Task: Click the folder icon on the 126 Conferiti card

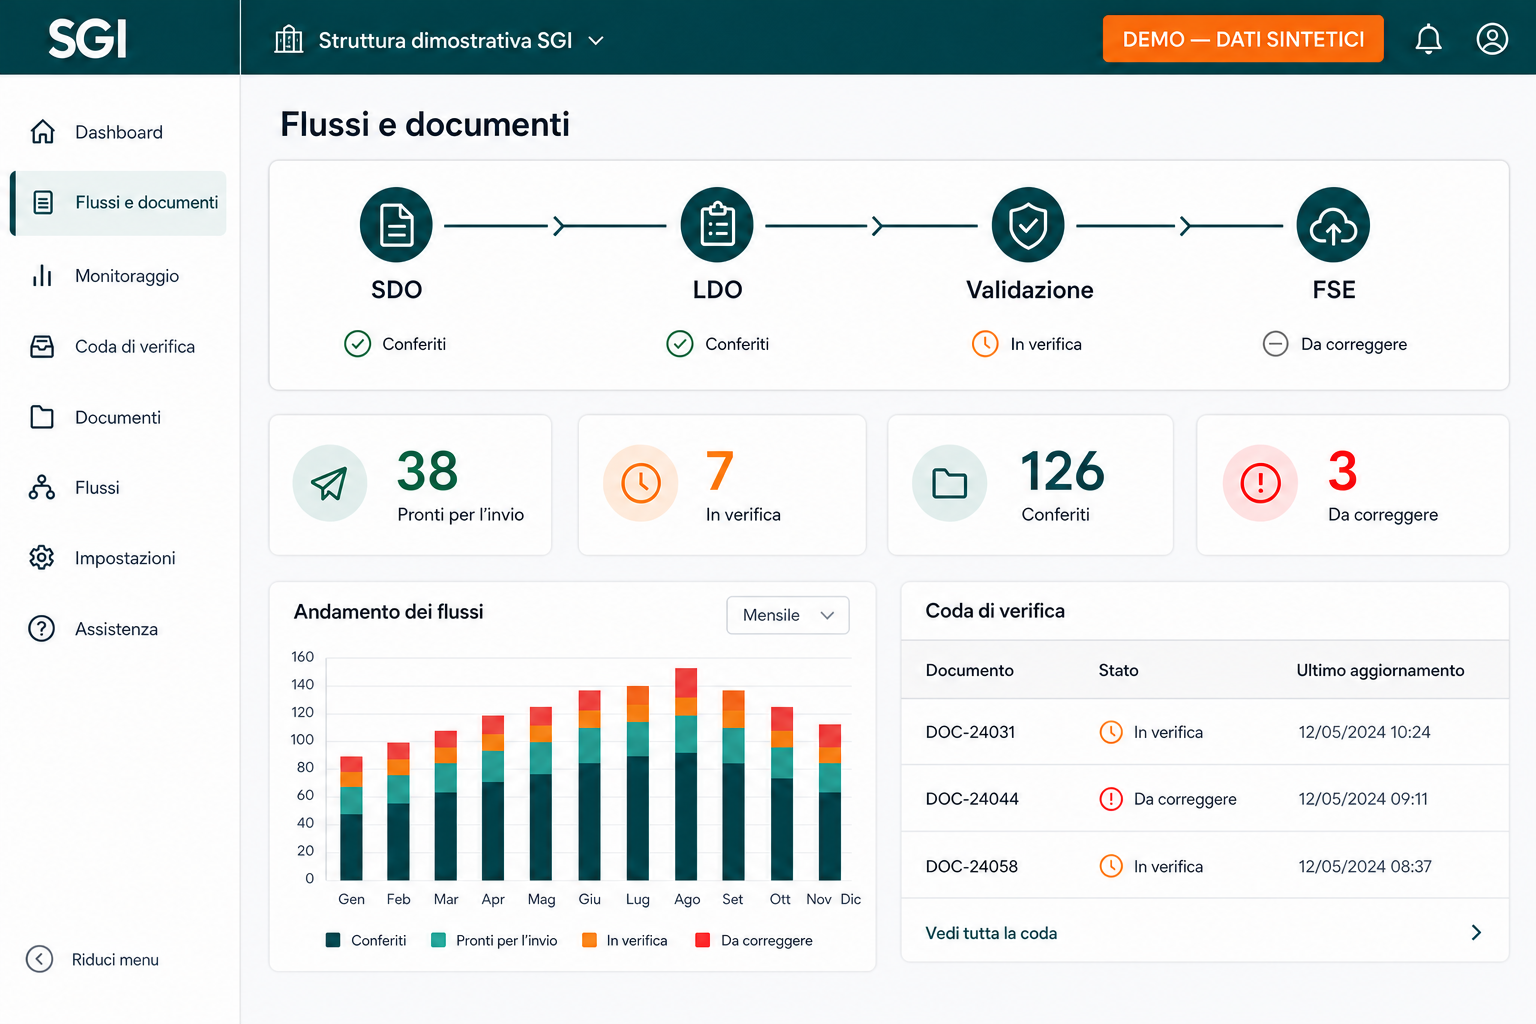Action: (950, 483)
